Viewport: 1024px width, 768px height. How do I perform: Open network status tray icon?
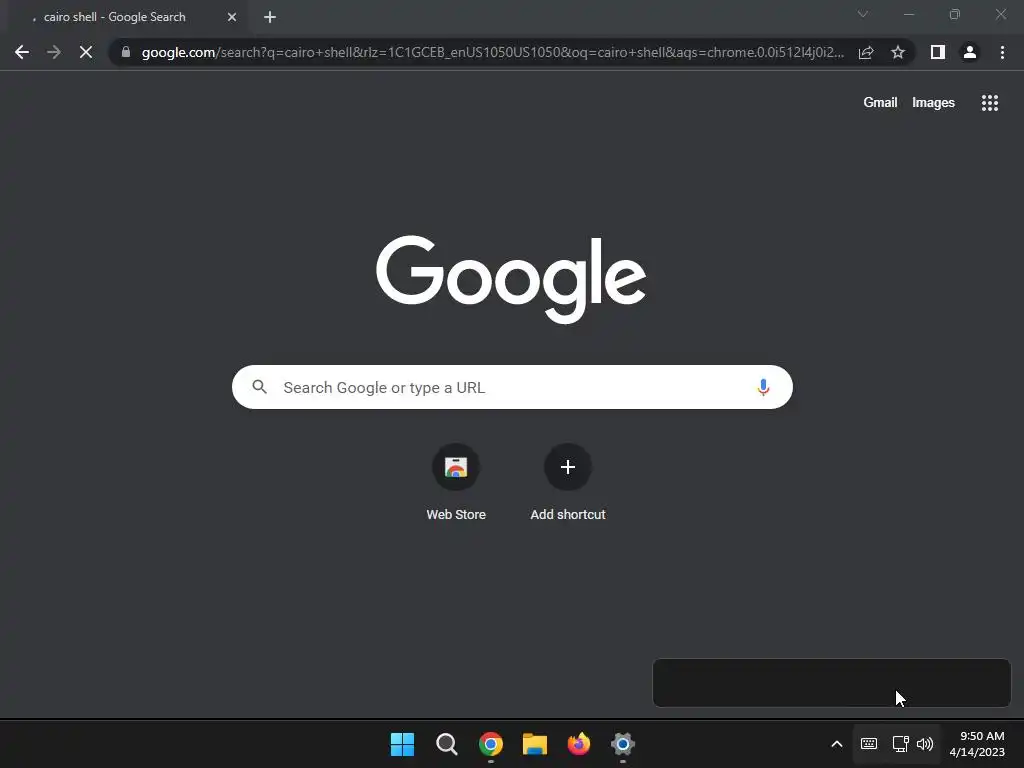point(901,744)
